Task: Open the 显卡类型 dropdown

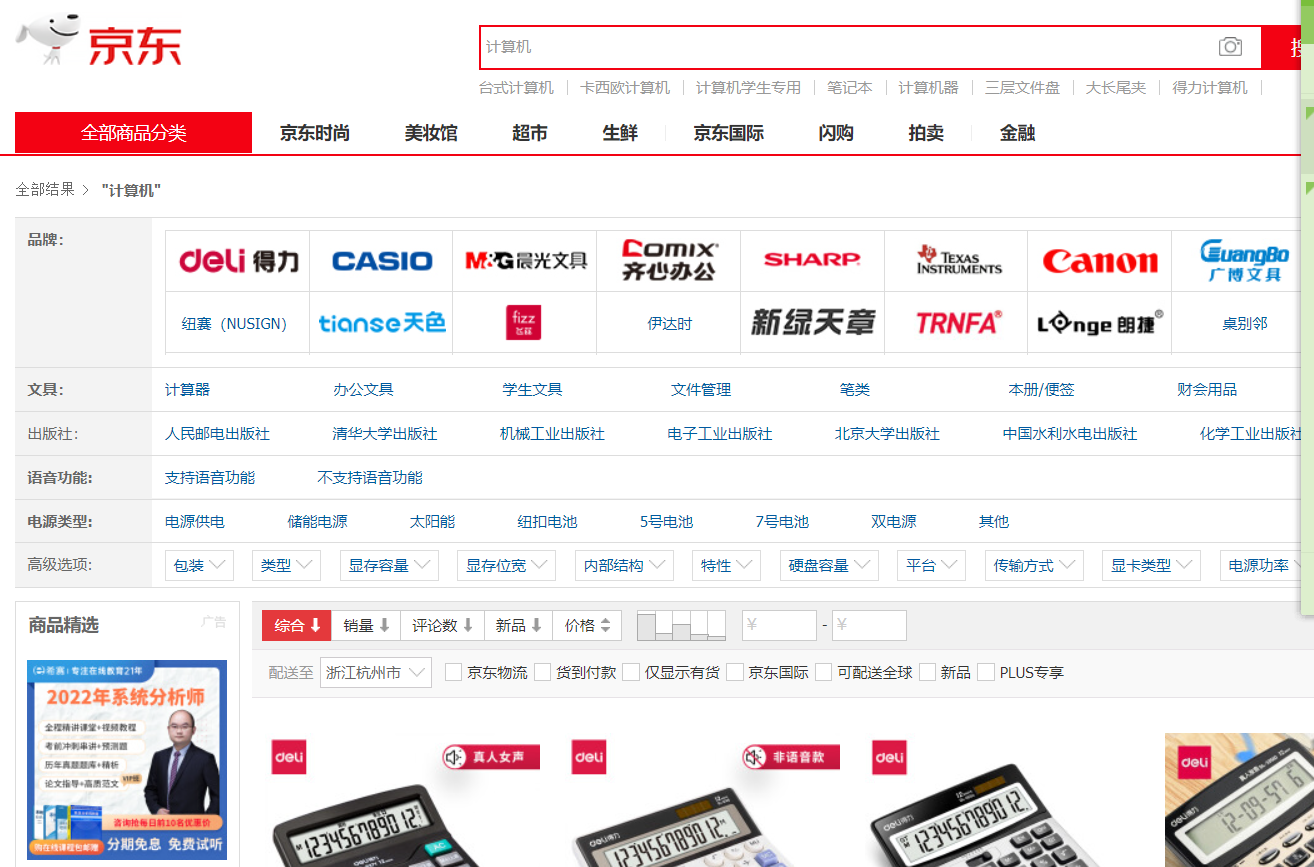Action: (1151, 566)
